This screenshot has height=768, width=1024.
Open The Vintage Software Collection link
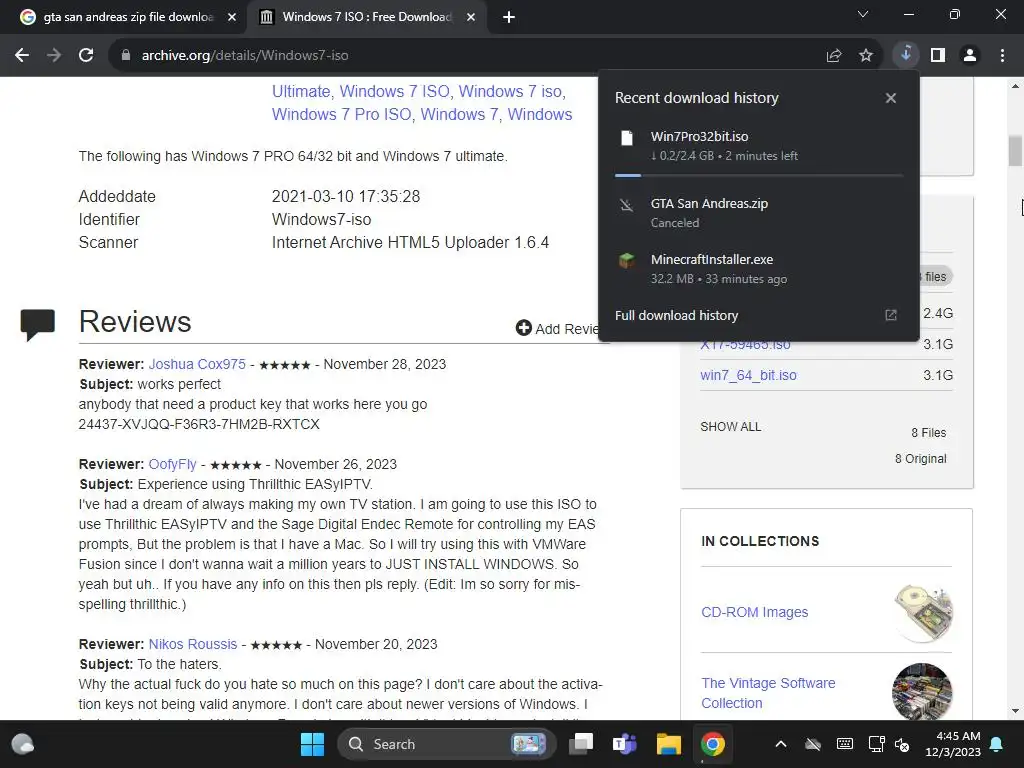click(768, 693)
